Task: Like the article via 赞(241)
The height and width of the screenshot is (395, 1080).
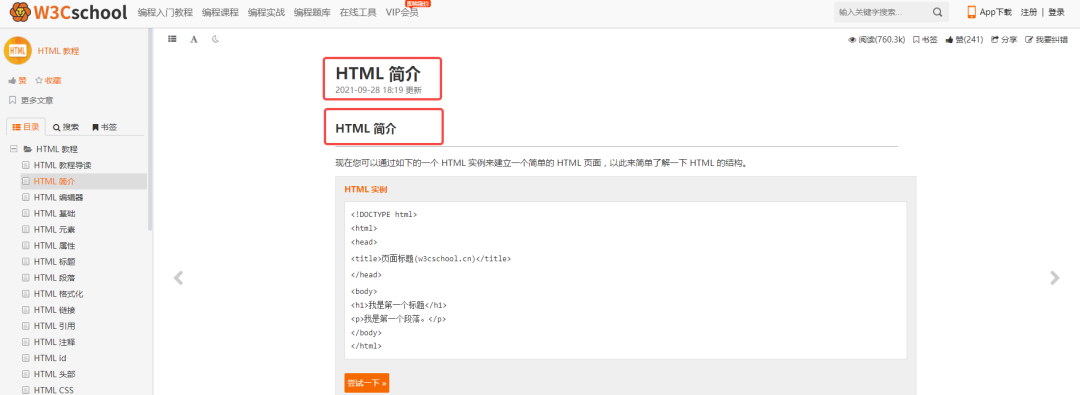Action: [964, 39]
